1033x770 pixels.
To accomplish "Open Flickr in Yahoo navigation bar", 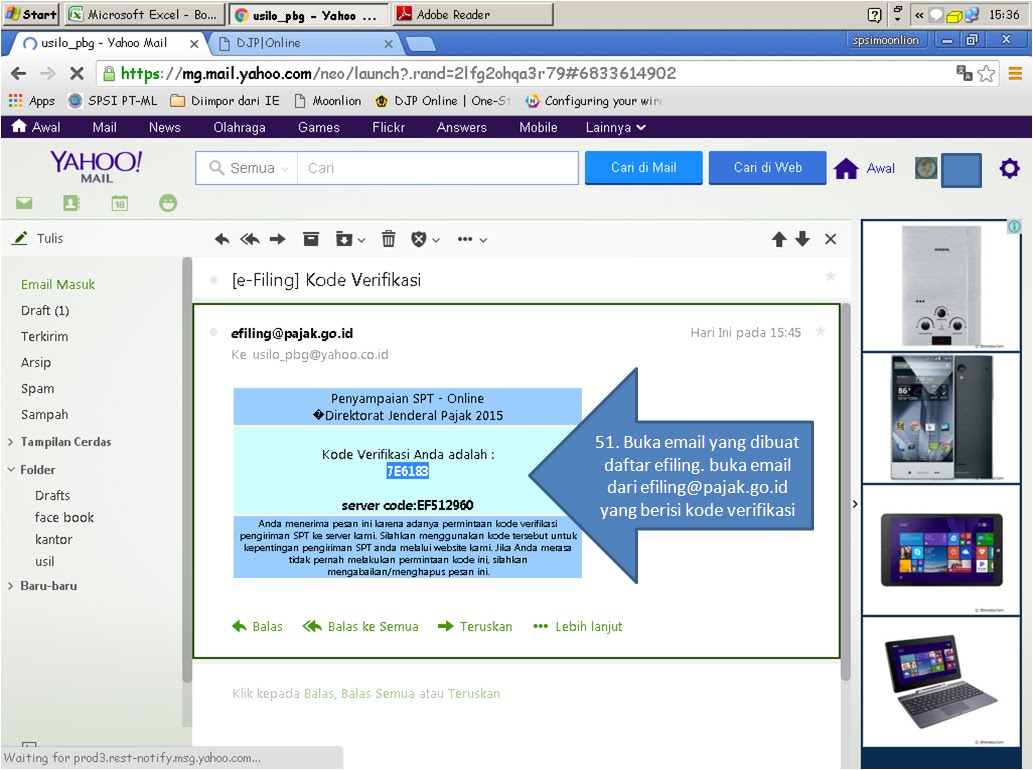I will coord(388,127).
